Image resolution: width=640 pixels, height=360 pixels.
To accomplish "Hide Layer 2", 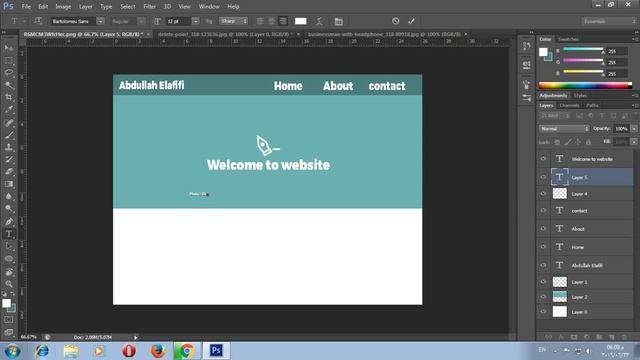I will pyautogui.click(x=543, y=297).
